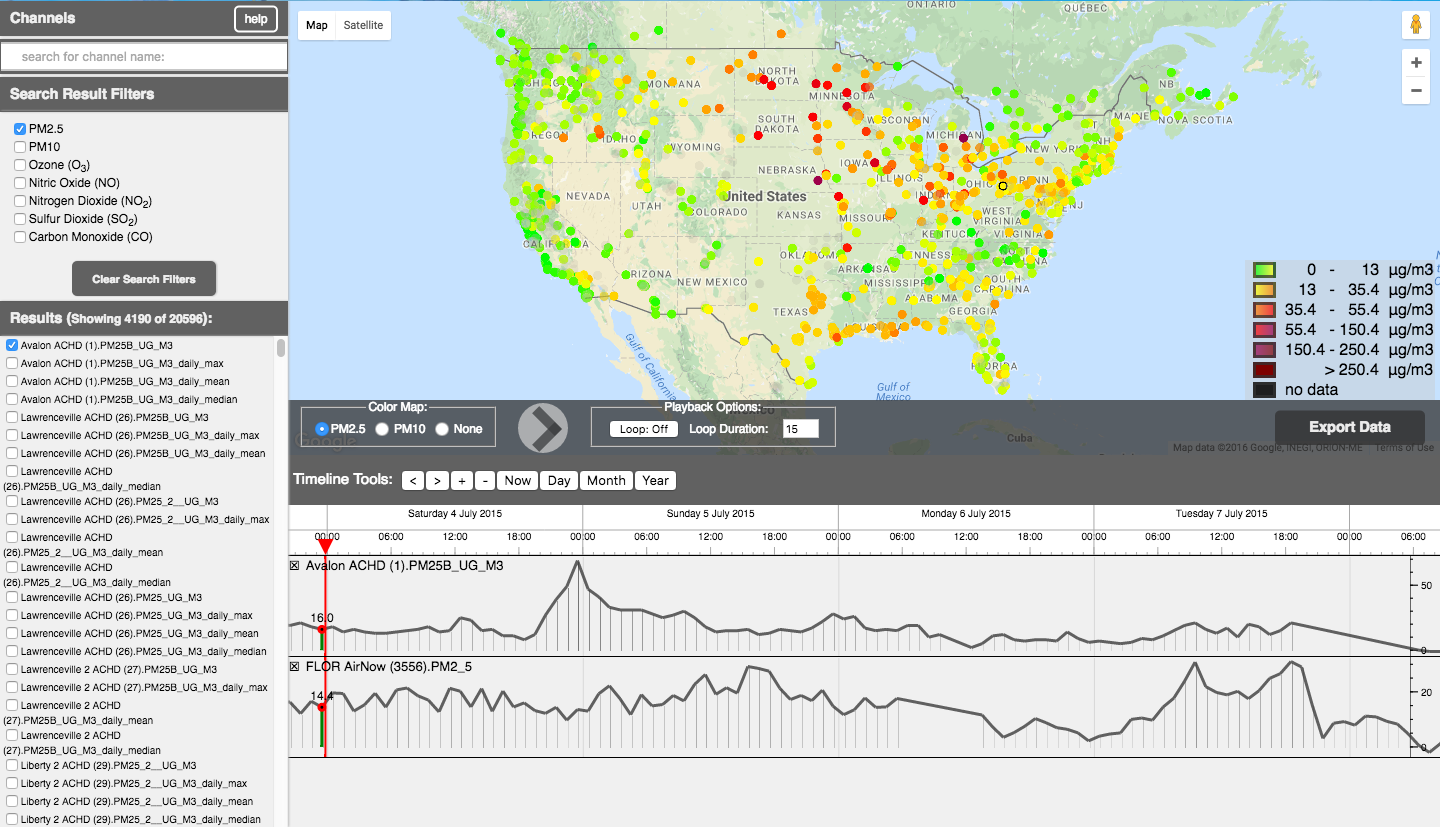Check Lawrenceville 2 ACHD (27).PM25B_UG_M3 channel
Viewport: 1440px width, 827px height.
pyautogui.click(x=12, y=669)
